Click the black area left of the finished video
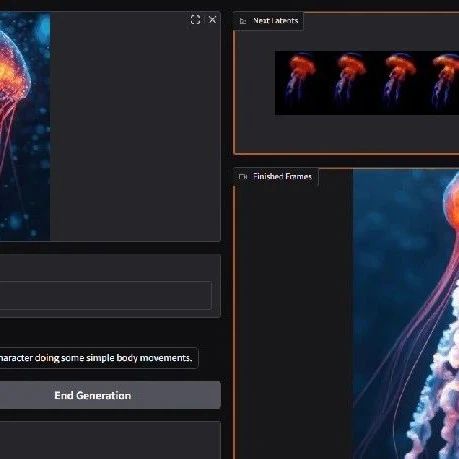This screenshot has height=459, width=459. pos(294,320)
